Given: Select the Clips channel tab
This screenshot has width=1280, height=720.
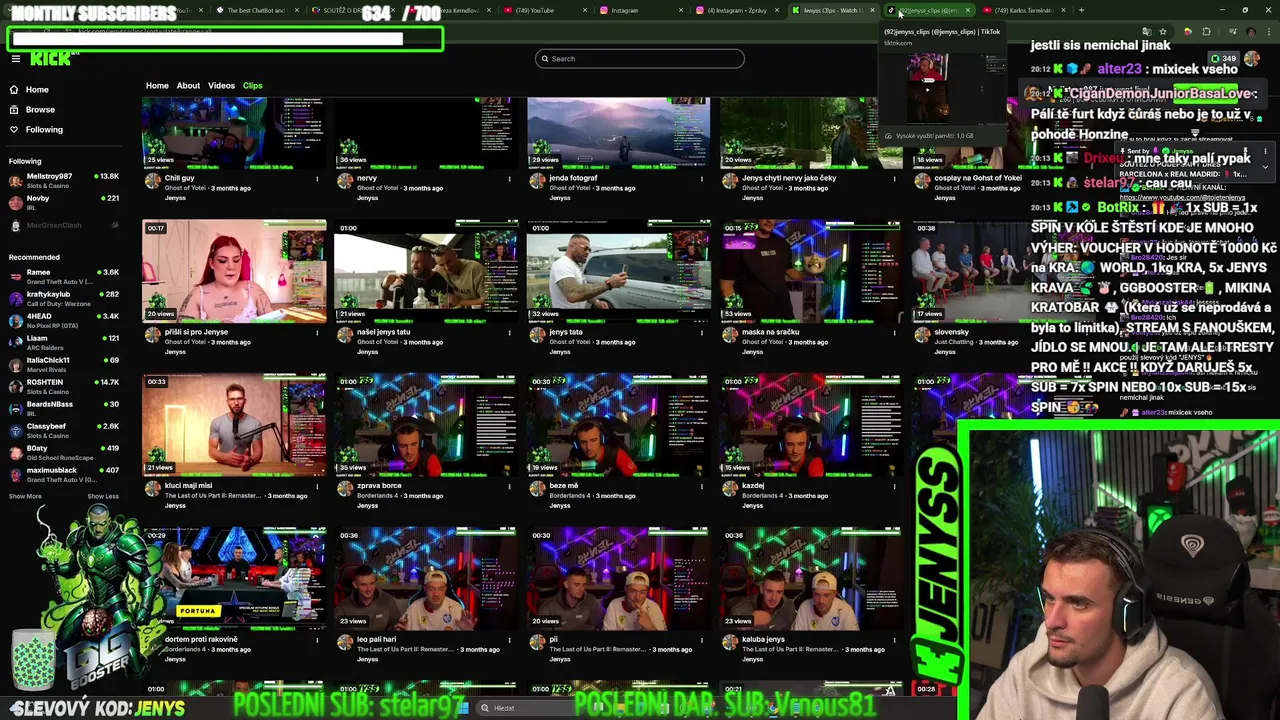Looking at the screenshot, I should pyautogui.click(x=252, y=86).
